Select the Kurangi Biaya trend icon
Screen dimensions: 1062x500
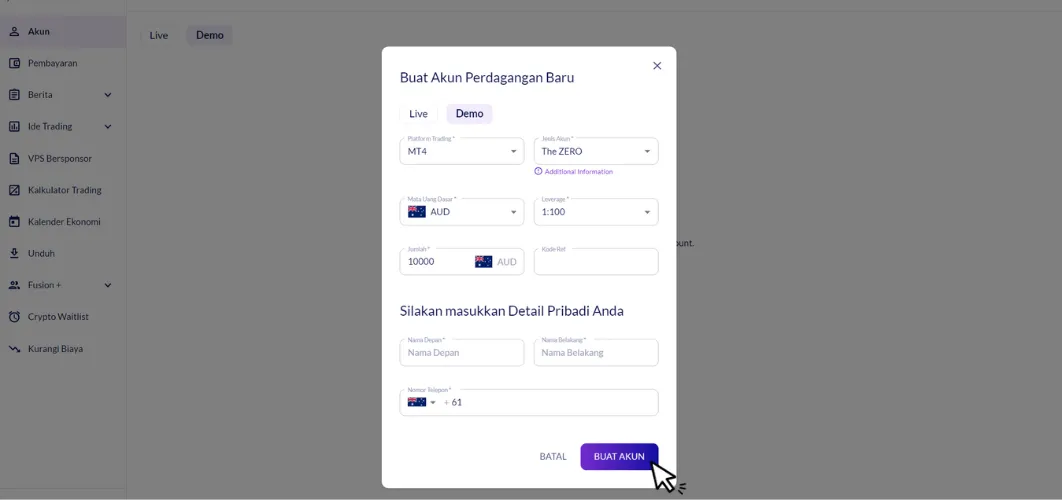[x=14, y=349]
